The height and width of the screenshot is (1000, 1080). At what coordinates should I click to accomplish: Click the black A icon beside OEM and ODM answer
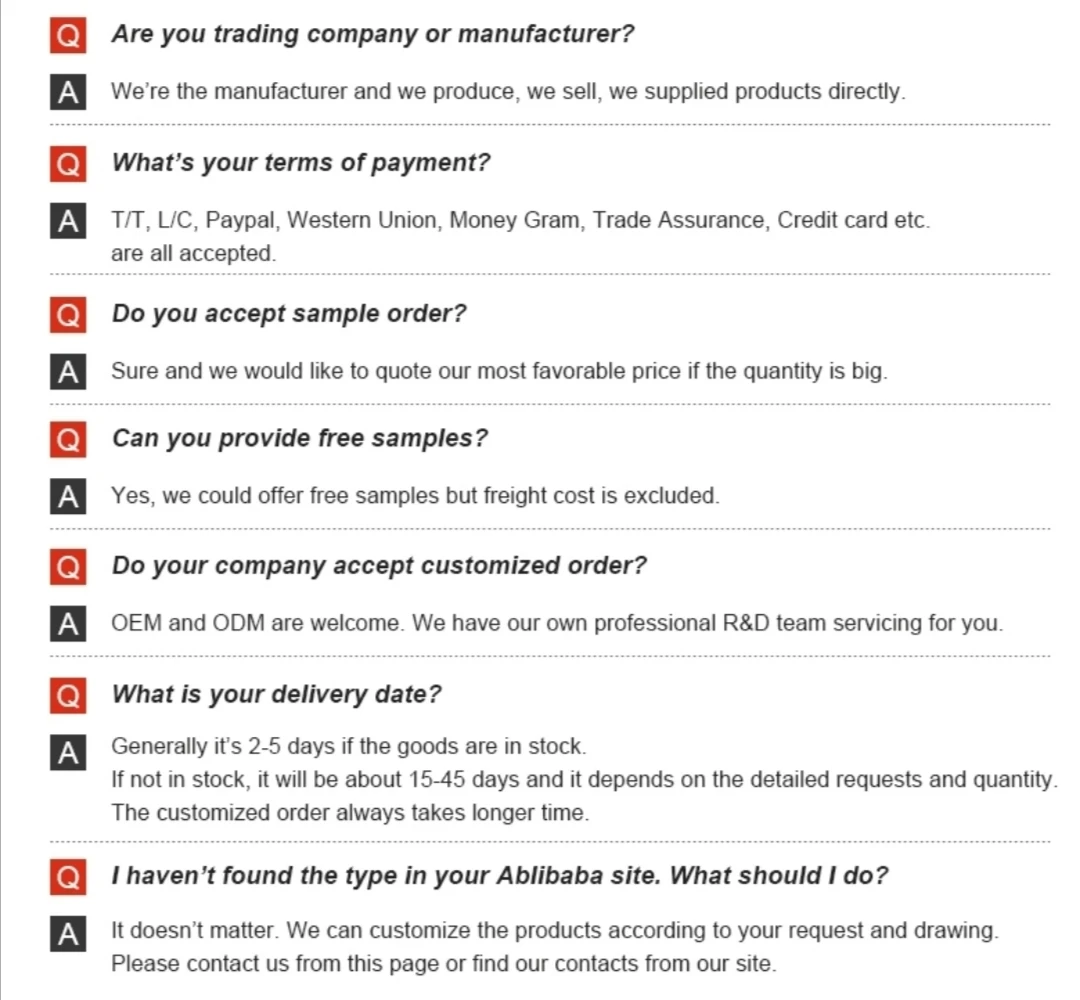tap(67, 624)
